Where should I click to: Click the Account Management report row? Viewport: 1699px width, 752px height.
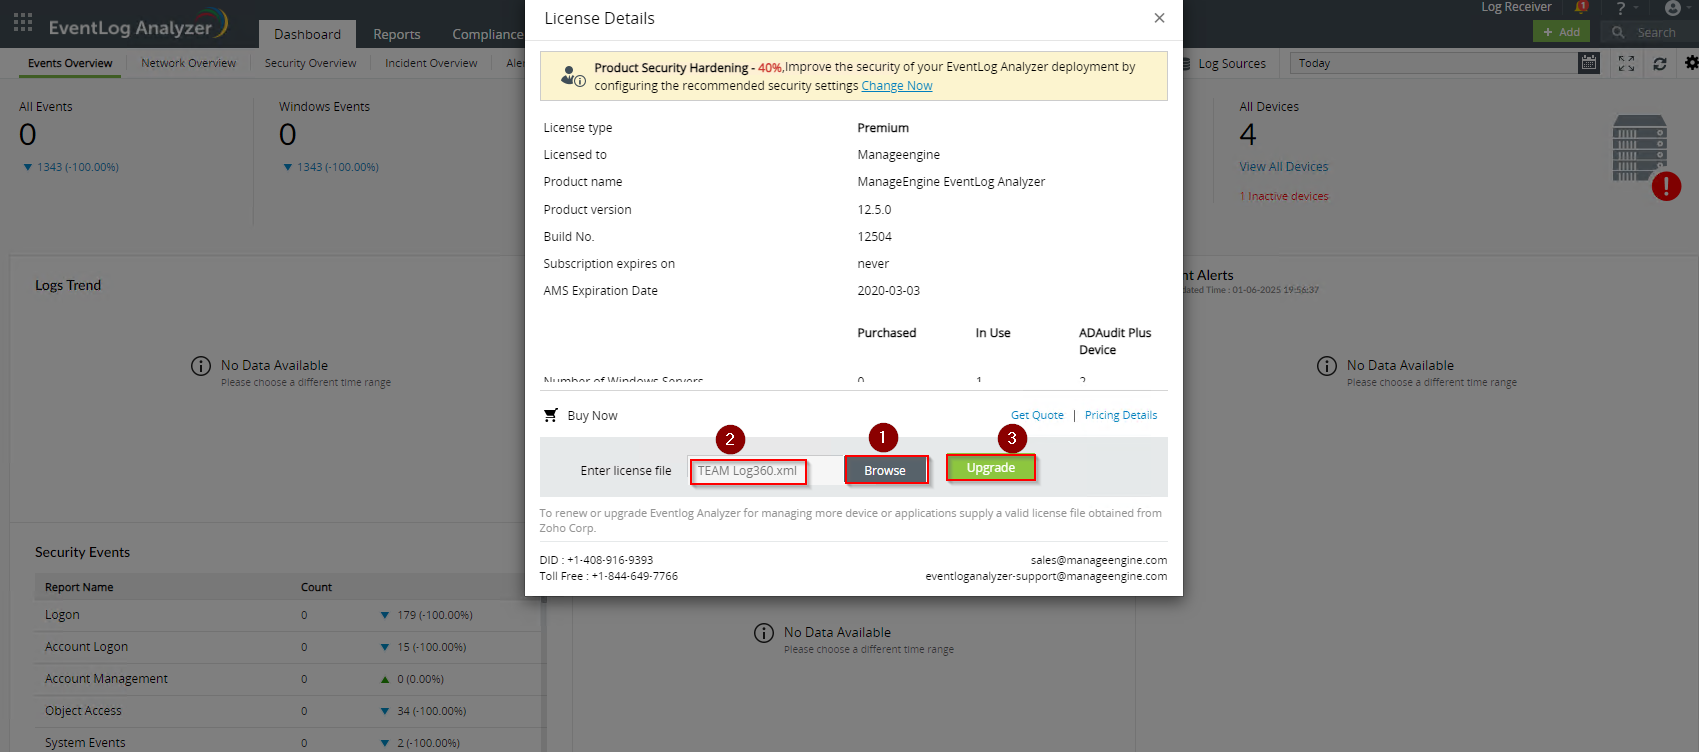(x=289, y=679)
